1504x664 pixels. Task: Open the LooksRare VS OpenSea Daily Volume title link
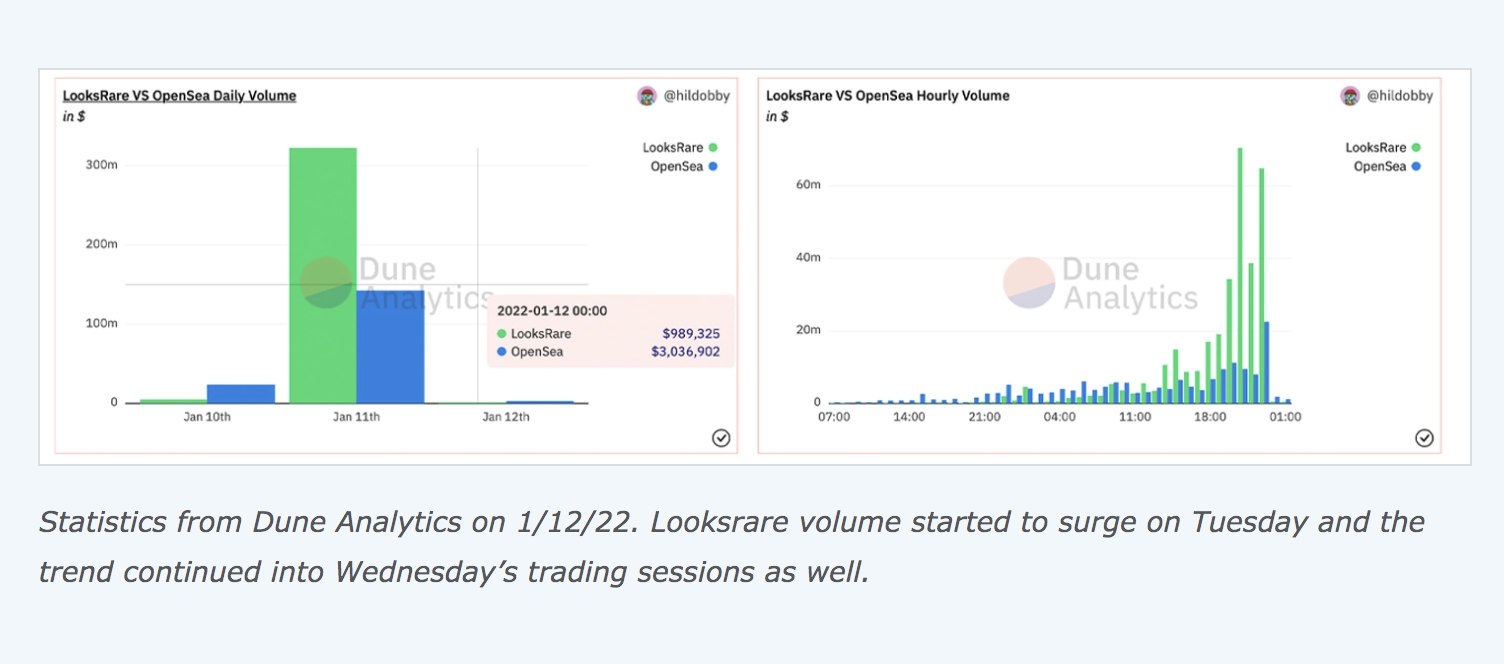tap(179, 96)
